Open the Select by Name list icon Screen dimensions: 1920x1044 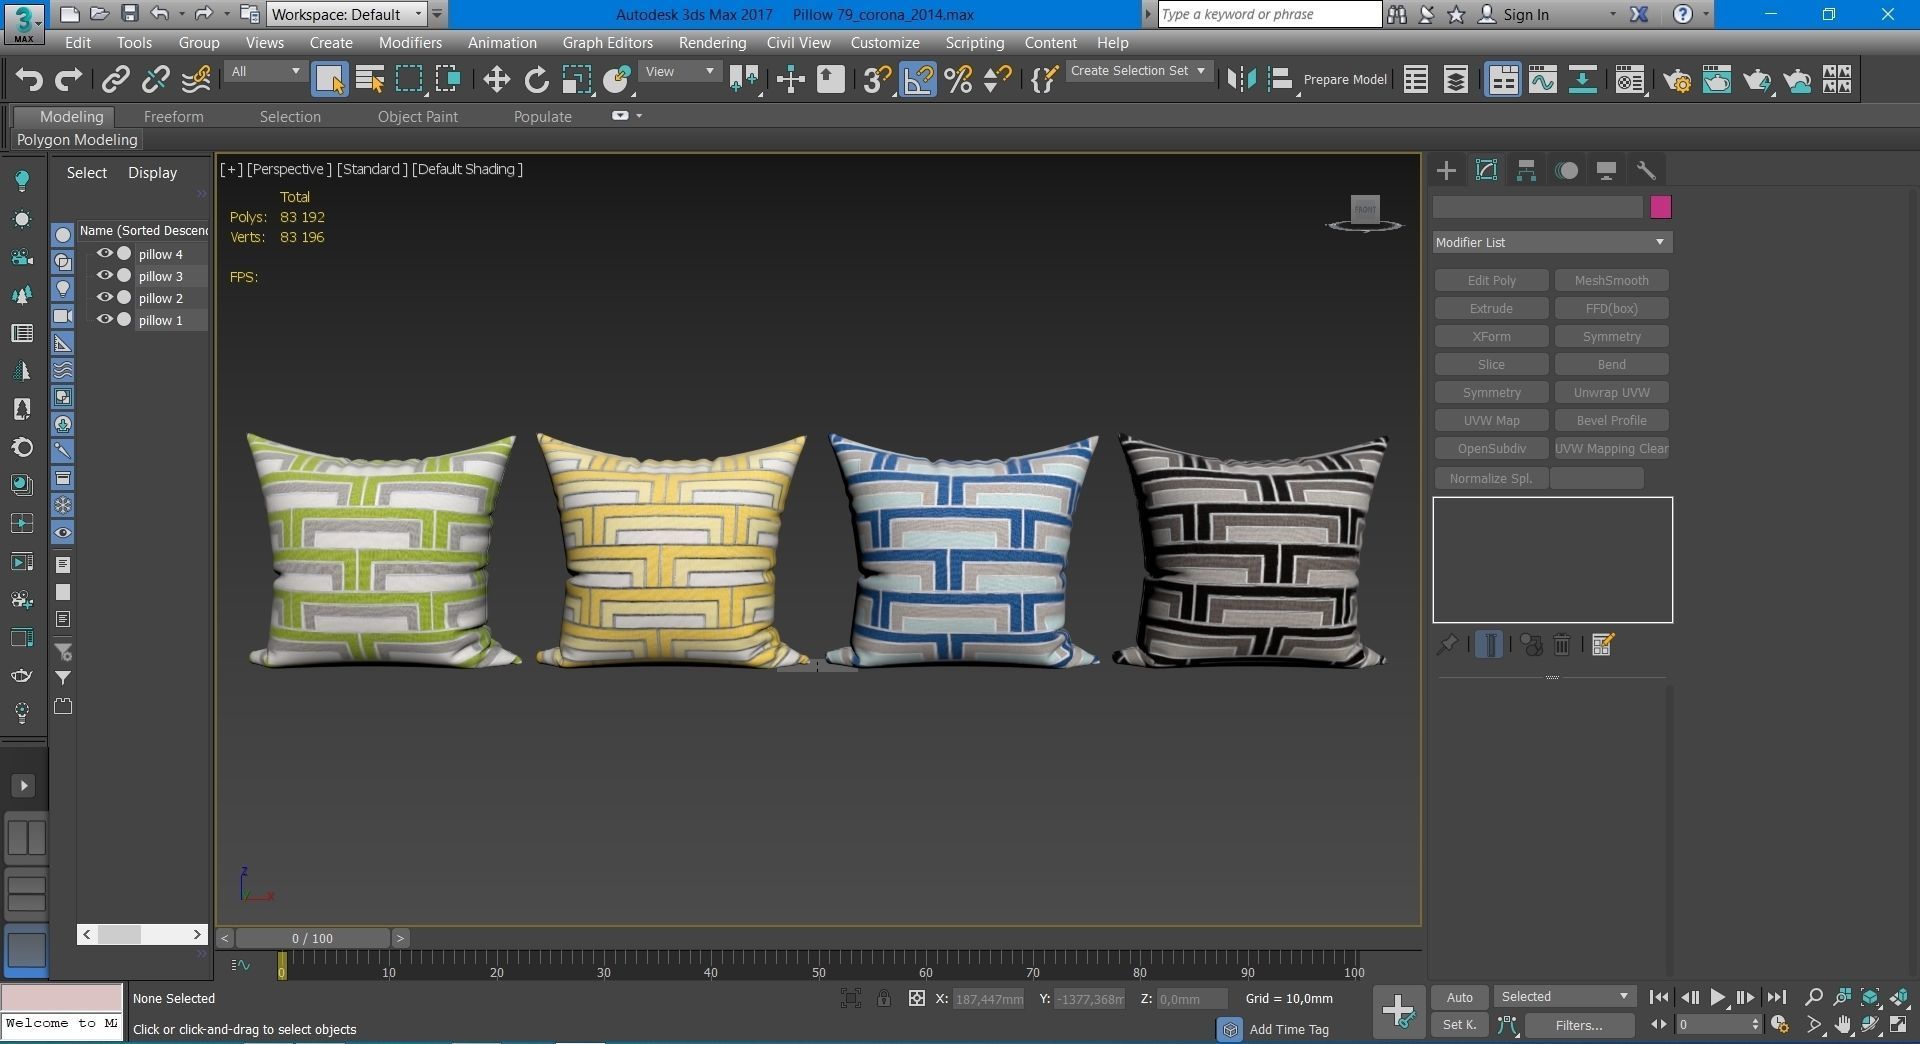click(370, 80)
